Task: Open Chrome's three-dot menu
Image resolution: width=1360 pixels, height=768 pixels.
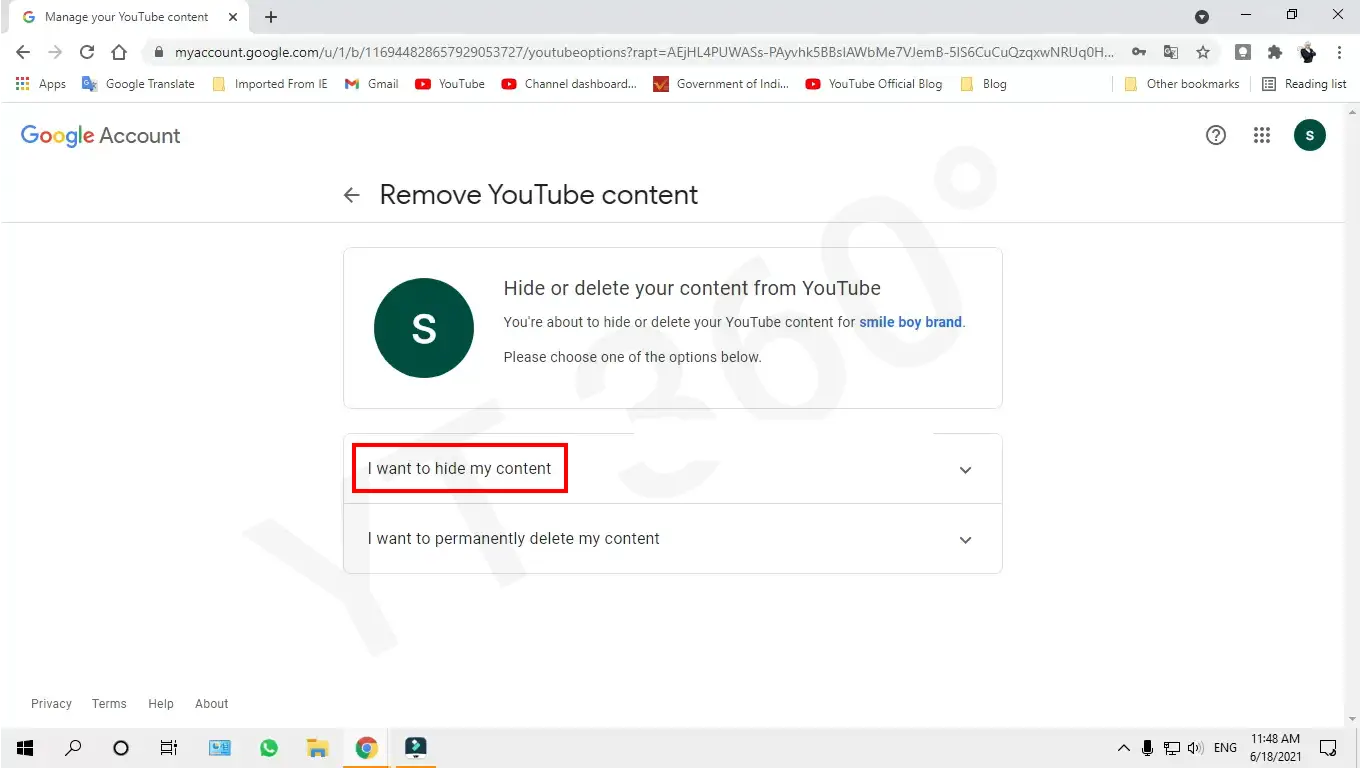Action: click(1339, 52)
